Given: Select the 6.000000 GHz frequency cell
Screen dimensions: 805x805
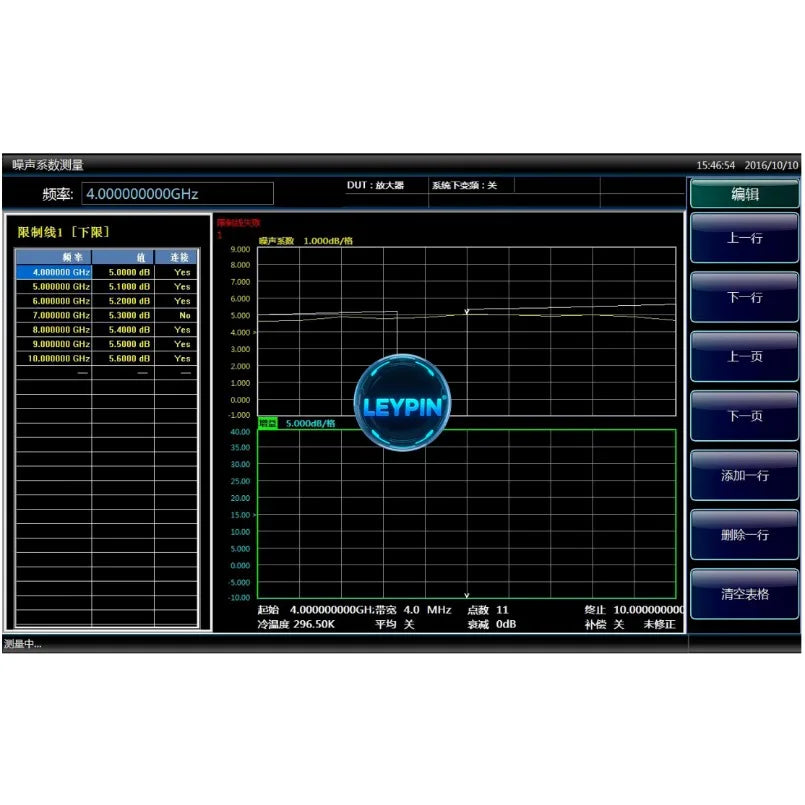Looking at the screenshot, I should point(54,301).
